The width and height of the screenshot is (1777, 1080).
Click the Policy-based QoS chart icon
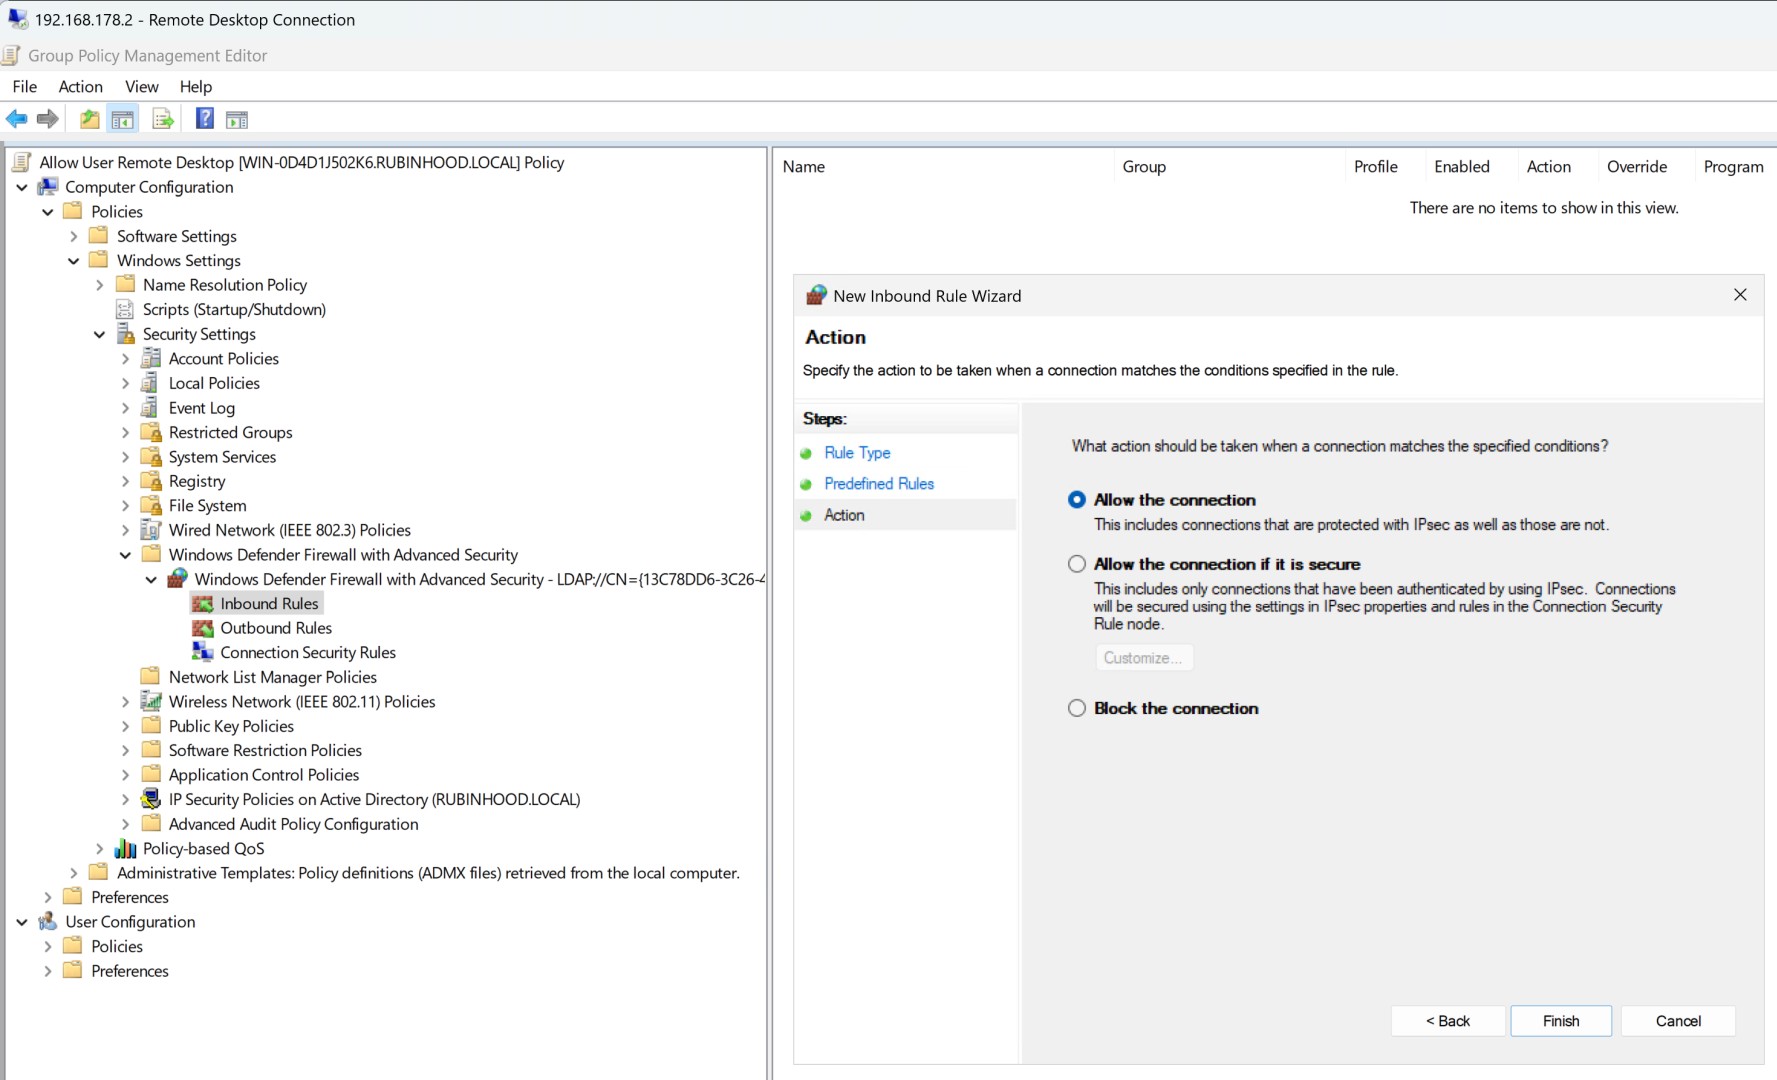click(125, 848)
